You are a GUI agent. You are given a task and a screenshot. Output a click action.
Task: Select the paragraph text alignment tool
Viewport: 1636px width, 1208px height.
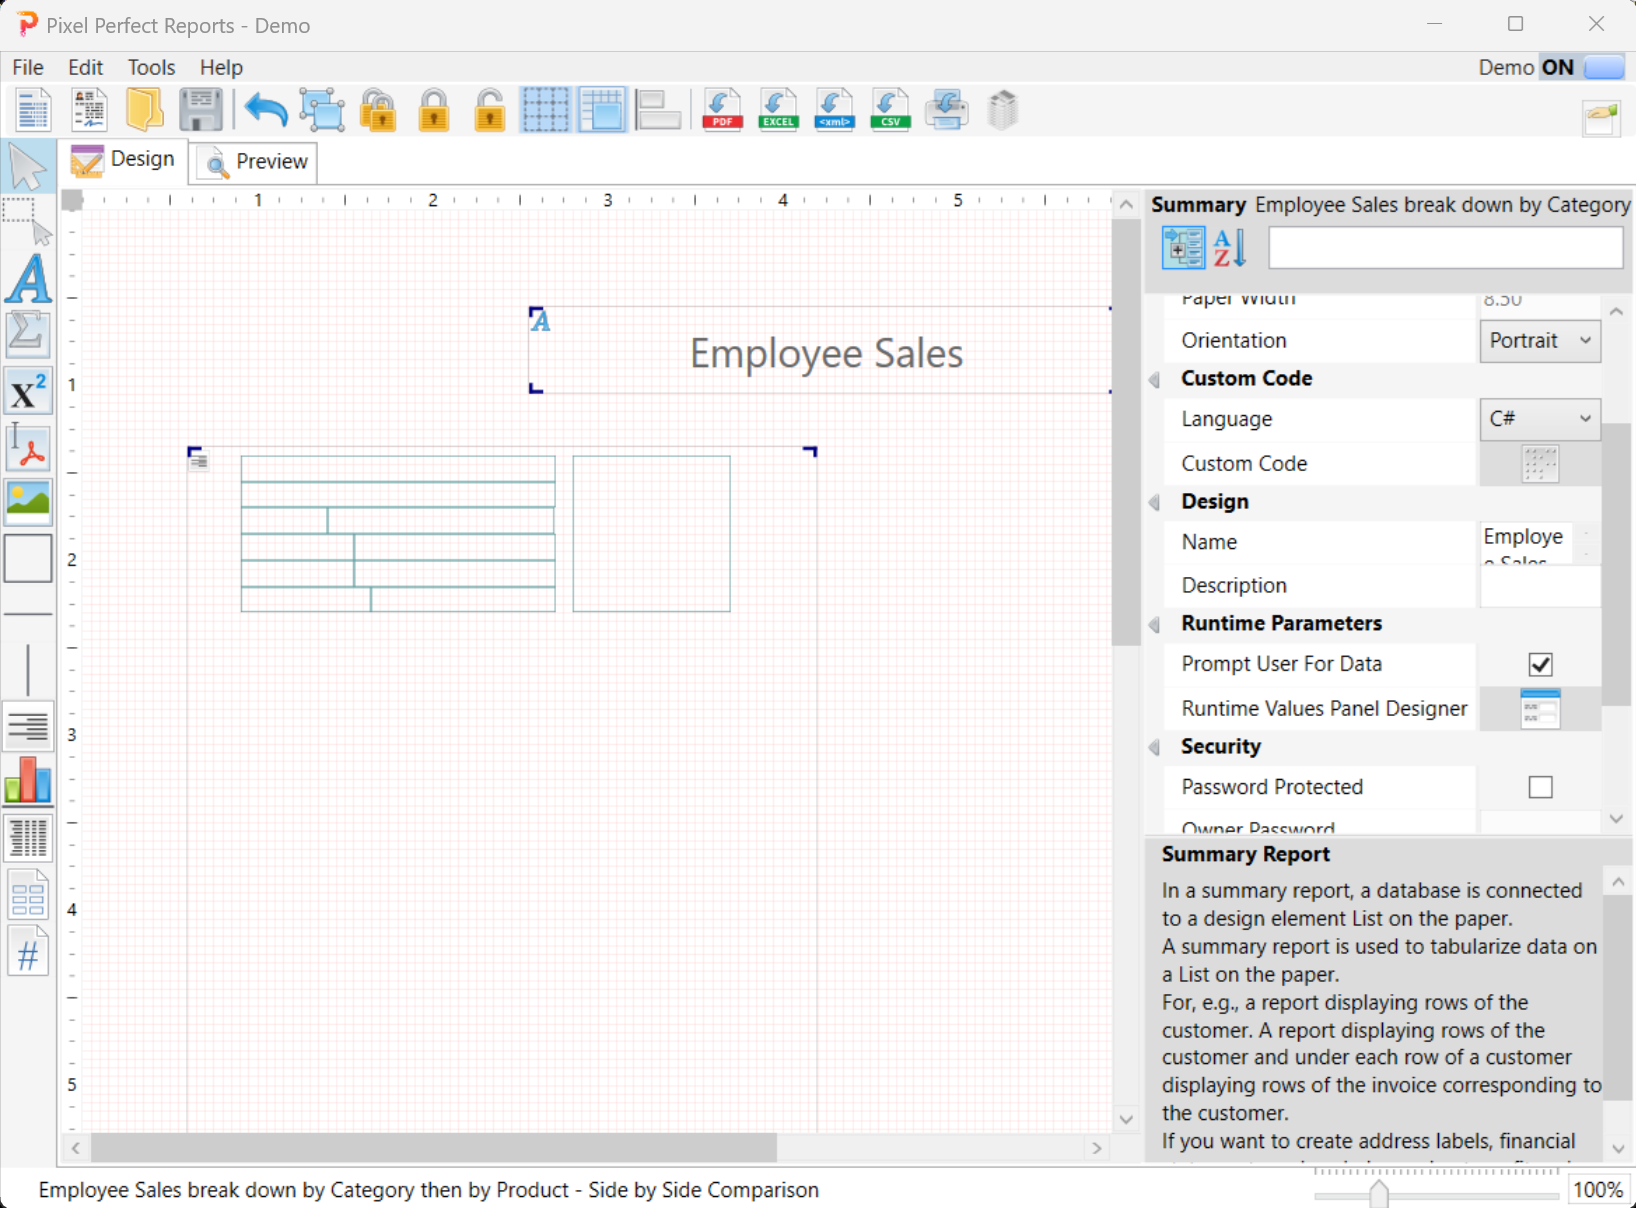[x=28, y=726]
